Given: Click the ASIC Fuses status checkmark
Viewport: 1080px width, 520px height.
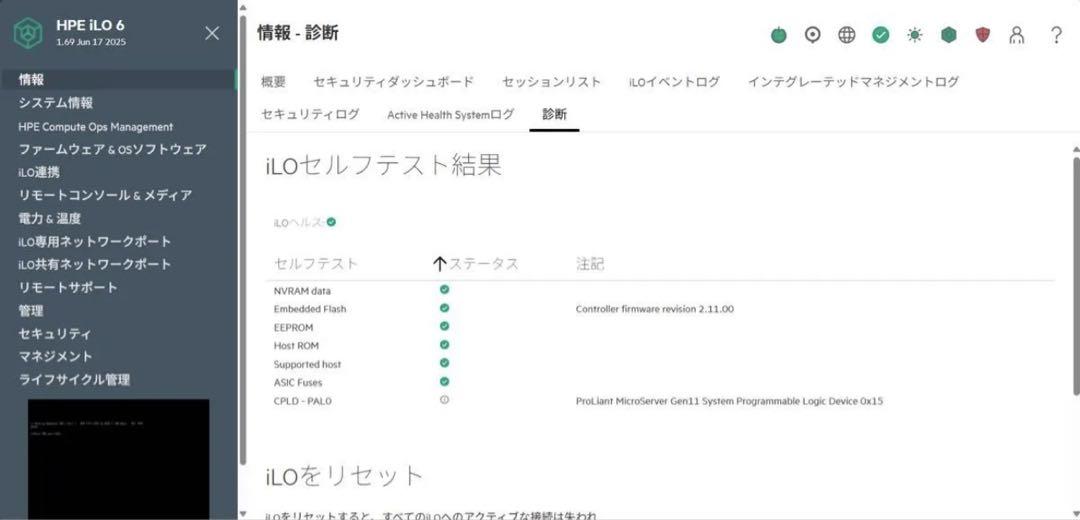Looking at the screenshot, I should 444,381.
